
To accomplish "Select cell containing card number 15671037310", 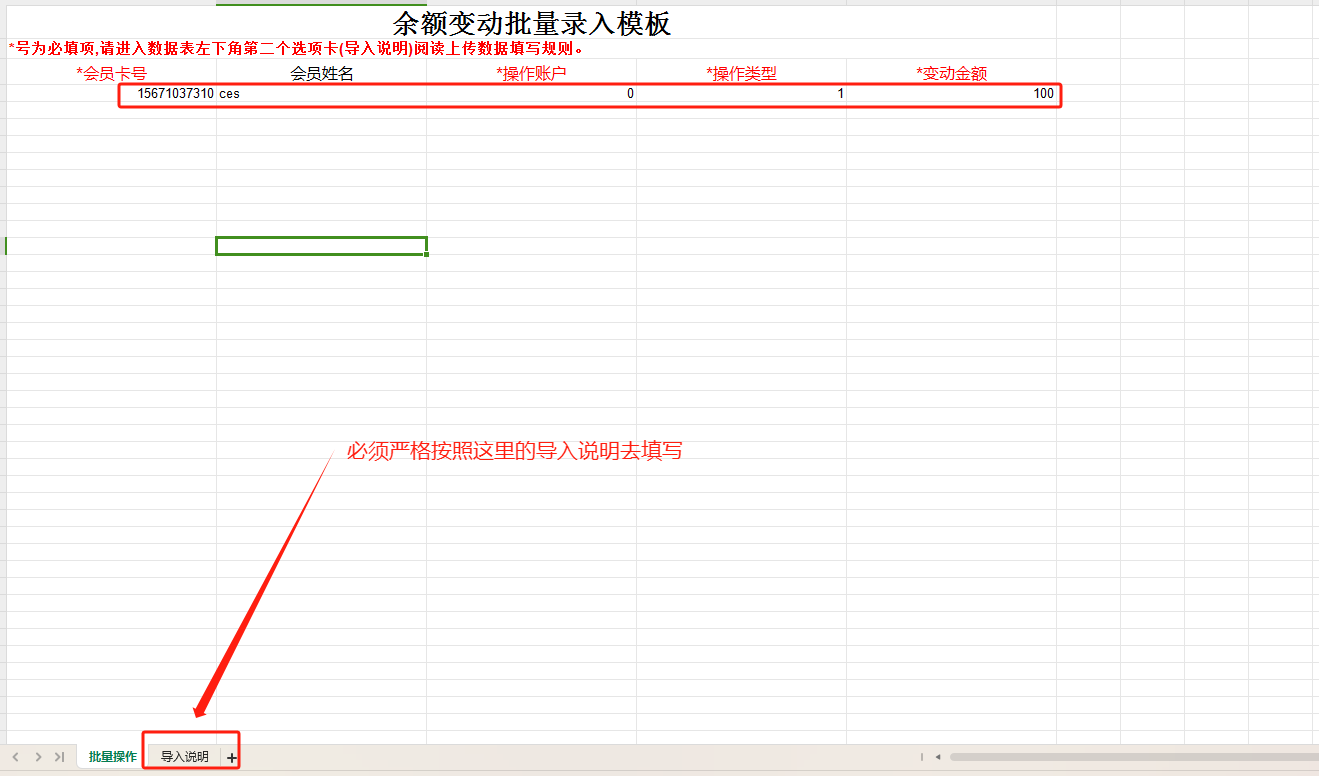I will [x=175, y=94].
